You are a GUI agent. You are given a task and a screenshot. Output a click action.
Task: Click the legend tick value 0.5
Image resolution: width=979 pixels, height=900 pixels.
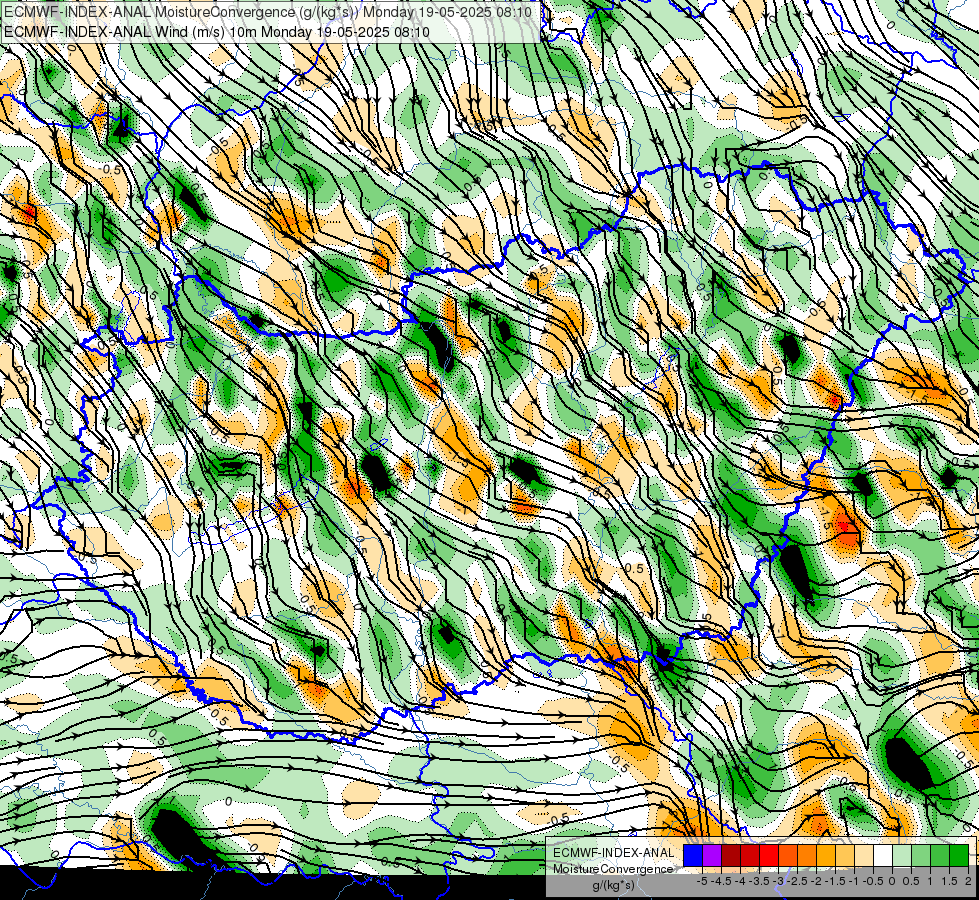(911, 881)
